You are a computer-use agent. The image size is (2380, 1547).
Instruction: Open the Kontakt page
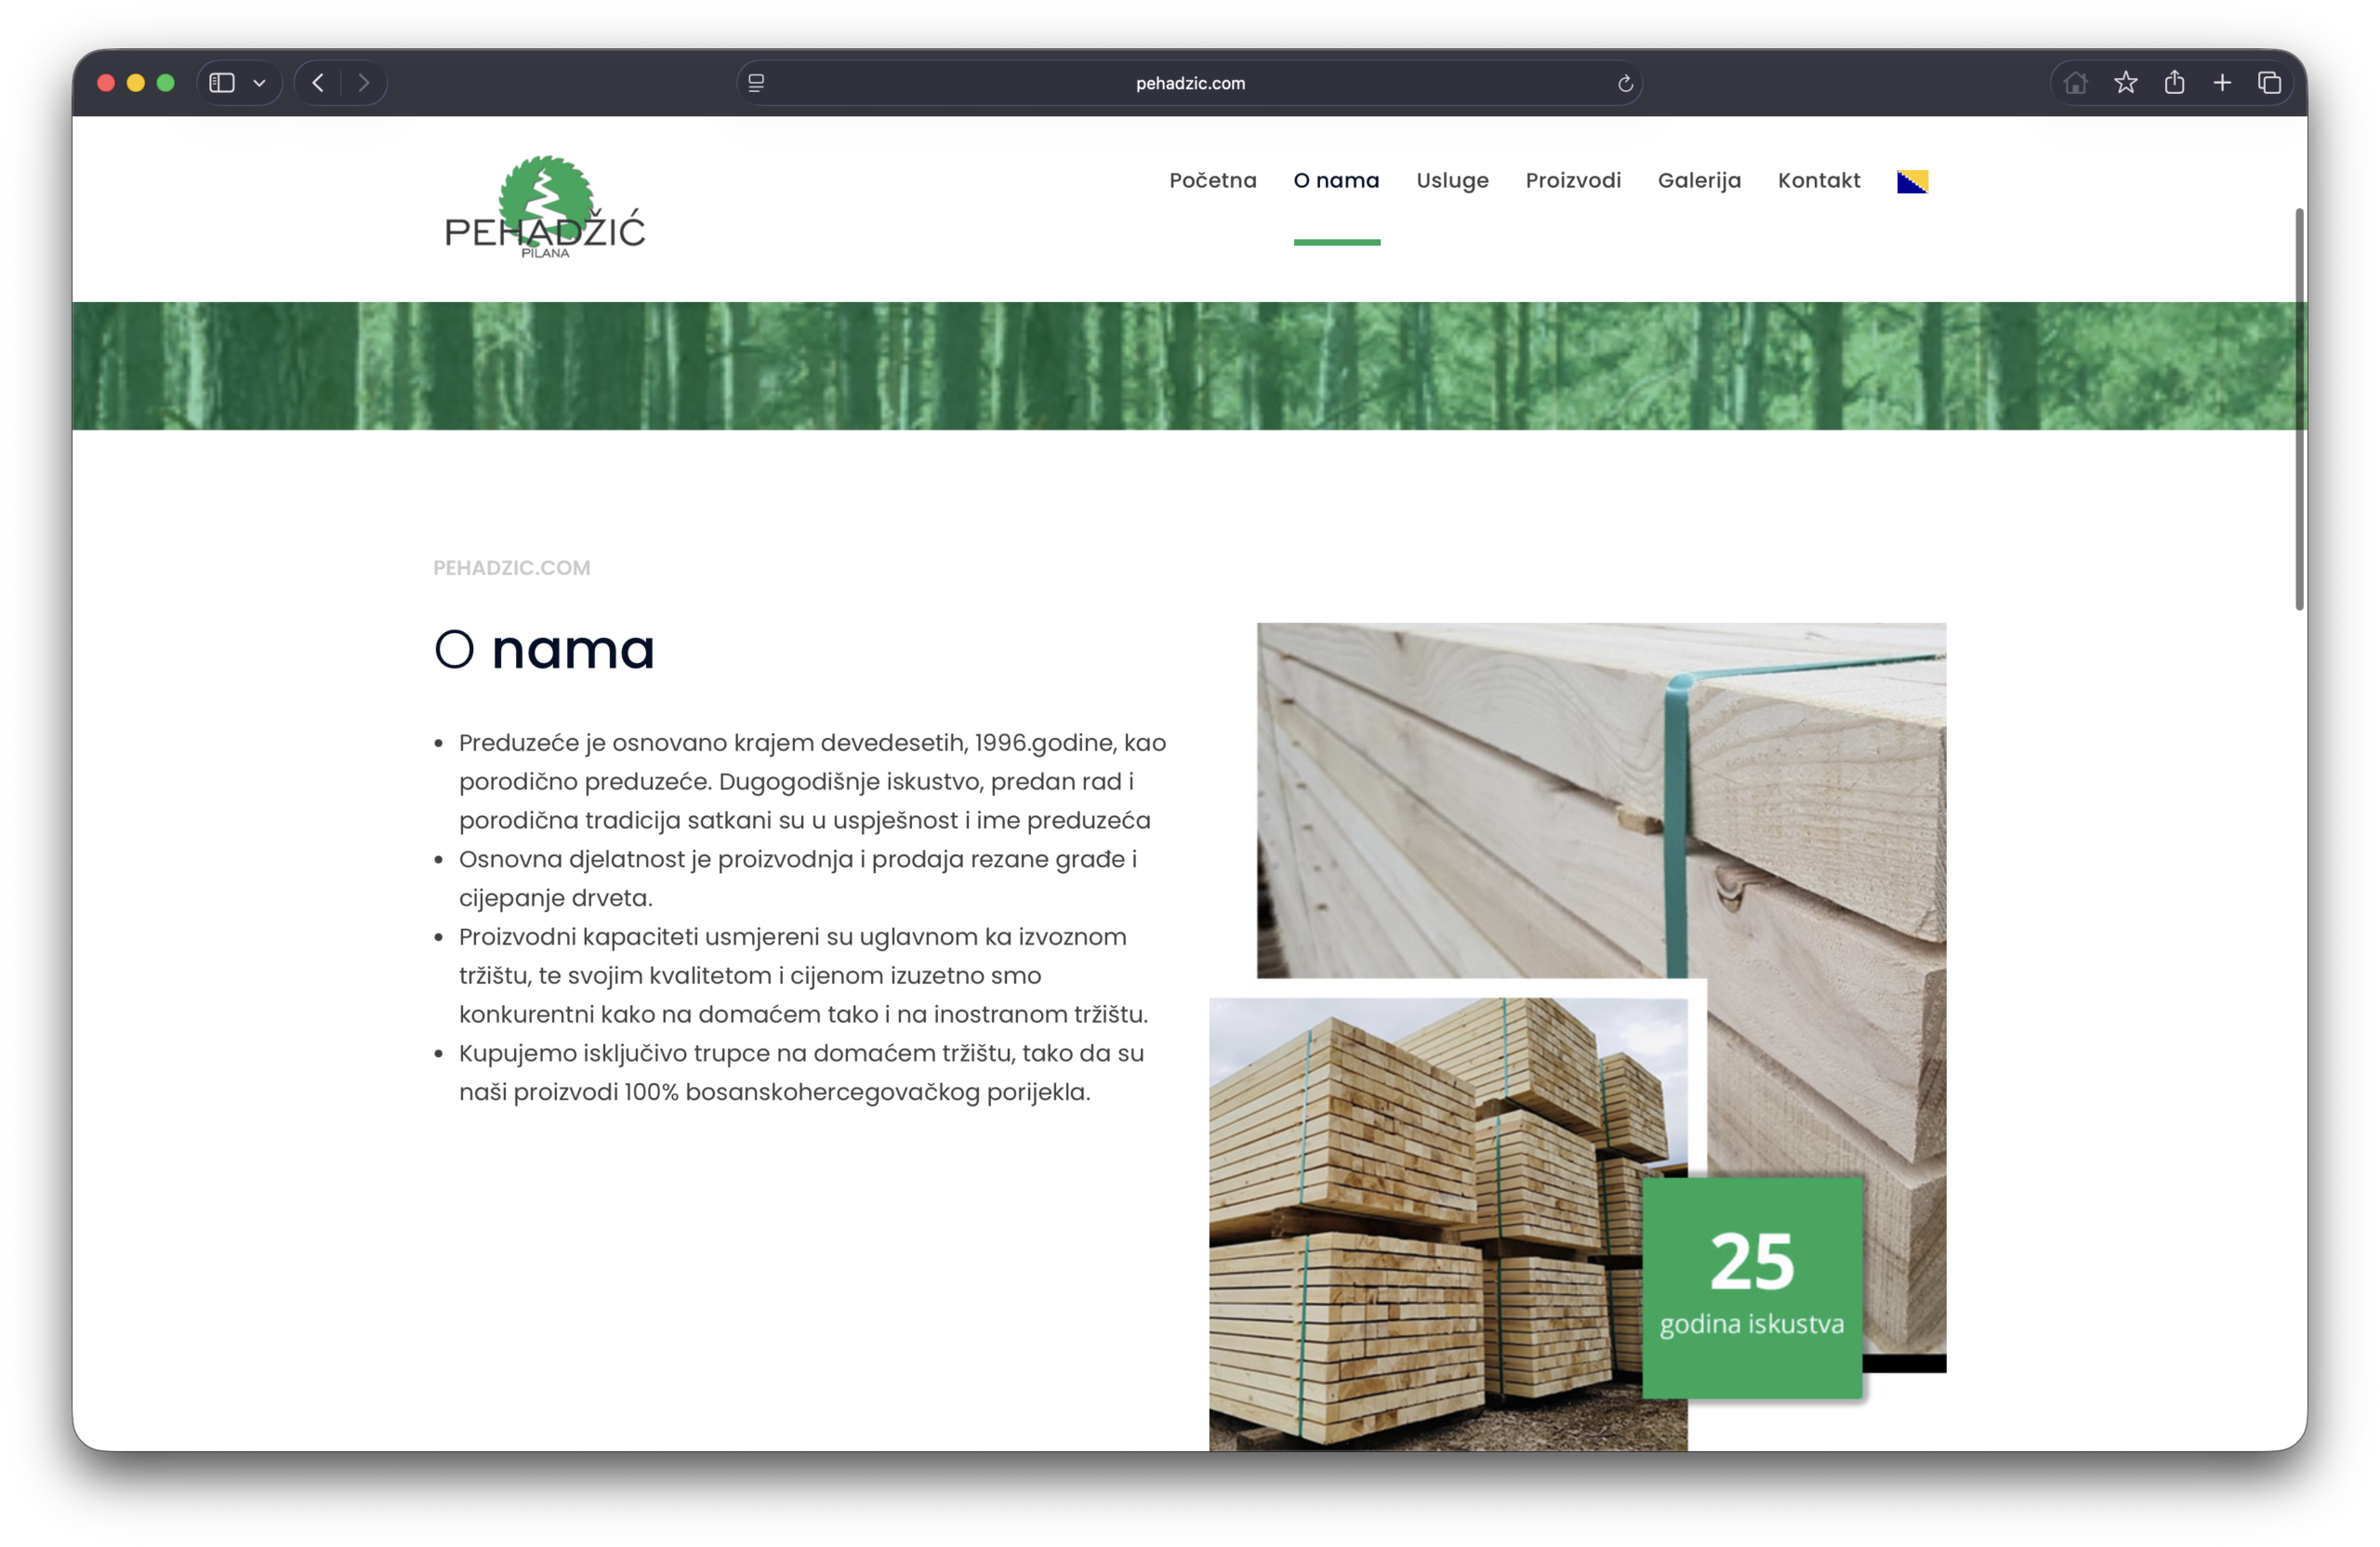tap(1818, 181)
